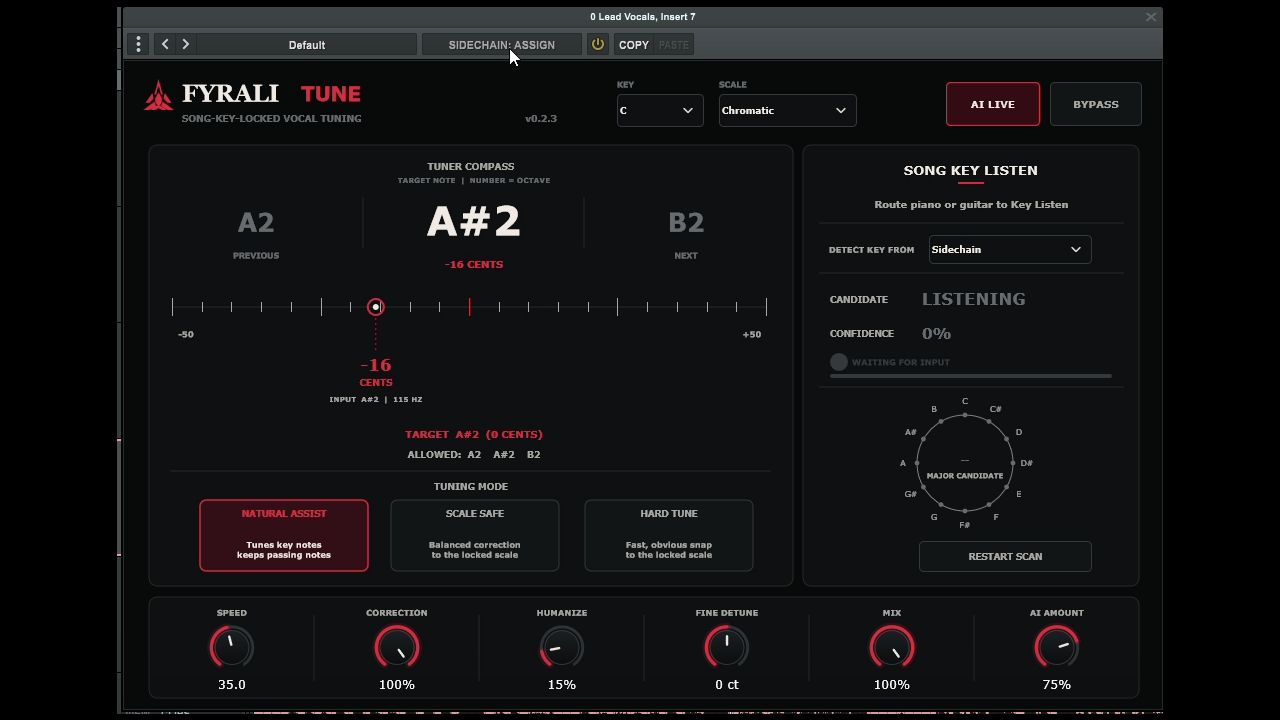
Task: Toggle the AI LIVE button
Action: (993, 104)
